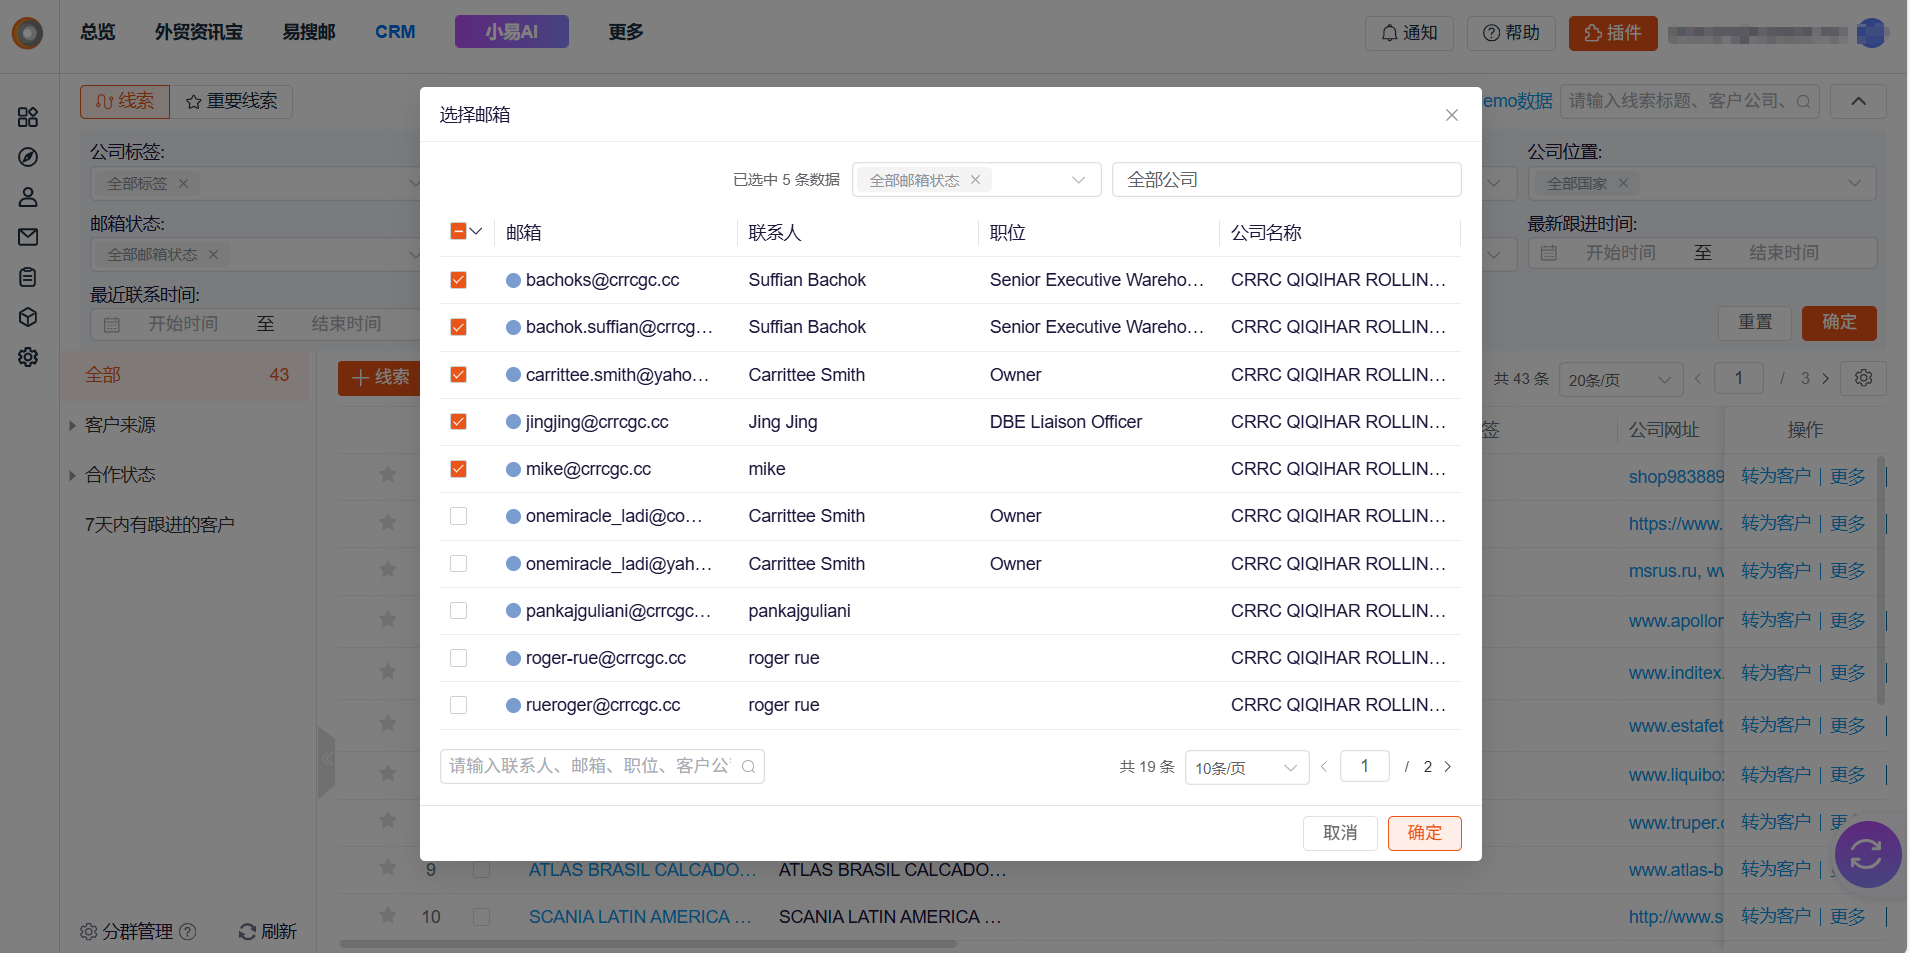The image size is (1910, 953).
Task: Click the horizontal scrollbar at table bottom
Action: (648, 944)
